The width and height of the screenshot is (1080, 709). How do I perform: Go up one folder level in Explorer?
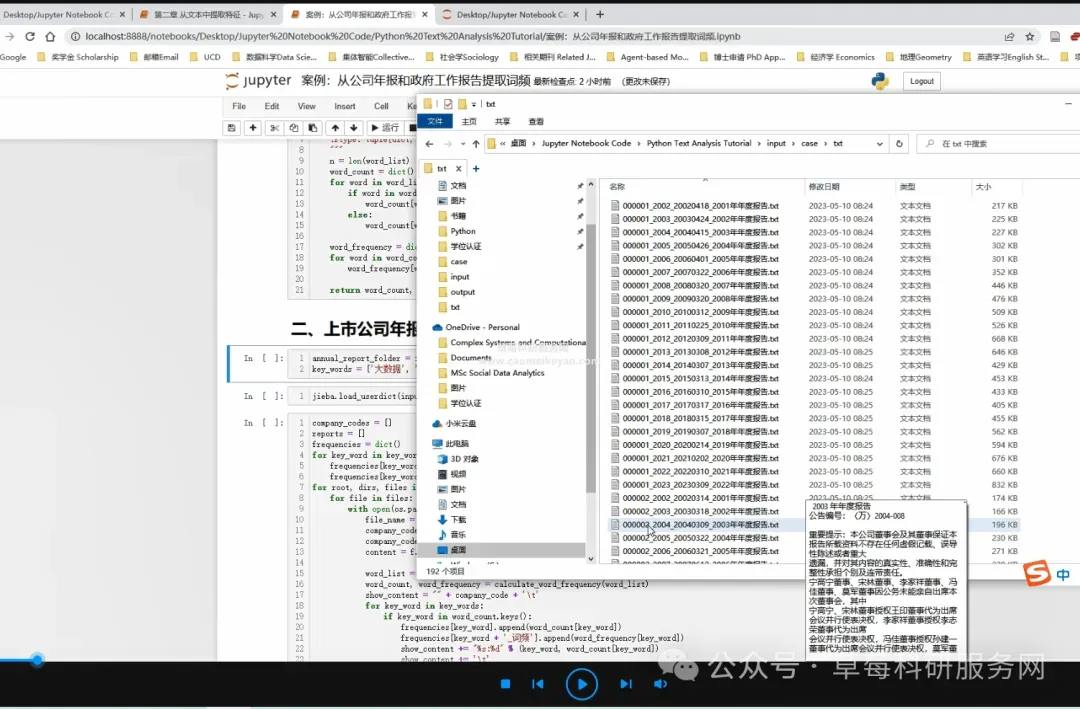476,143
